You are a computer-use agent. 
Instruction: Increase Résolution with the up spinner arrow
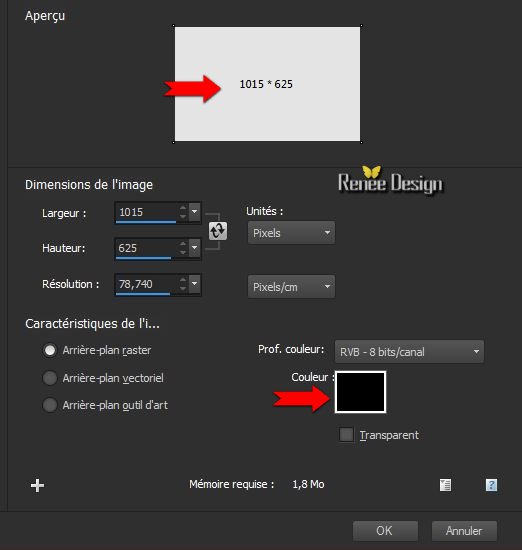(x=183, y=280)
